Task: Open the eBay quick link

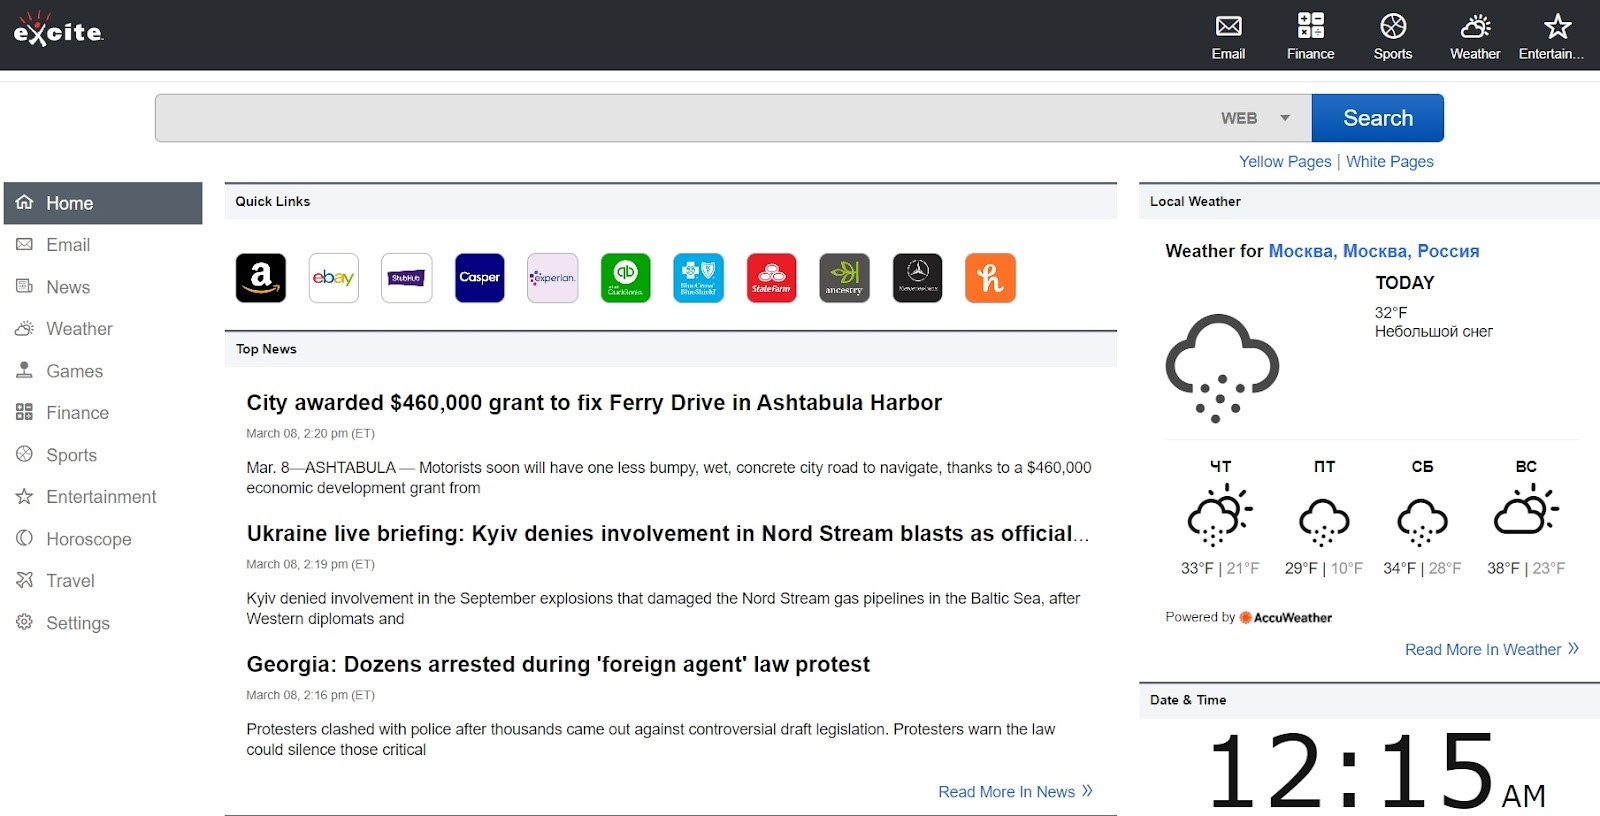Action: [x=333, y=278]
